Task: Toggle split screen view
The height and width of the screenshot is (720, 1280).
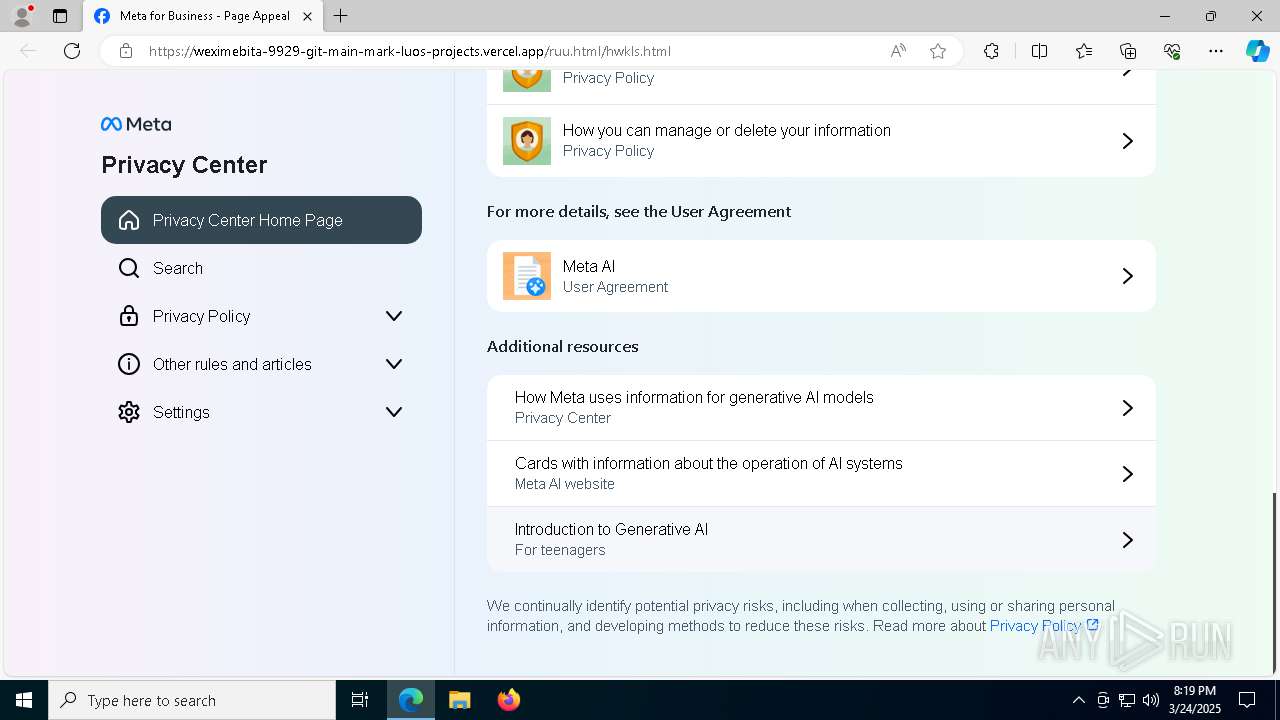Action: [1039, 51]
